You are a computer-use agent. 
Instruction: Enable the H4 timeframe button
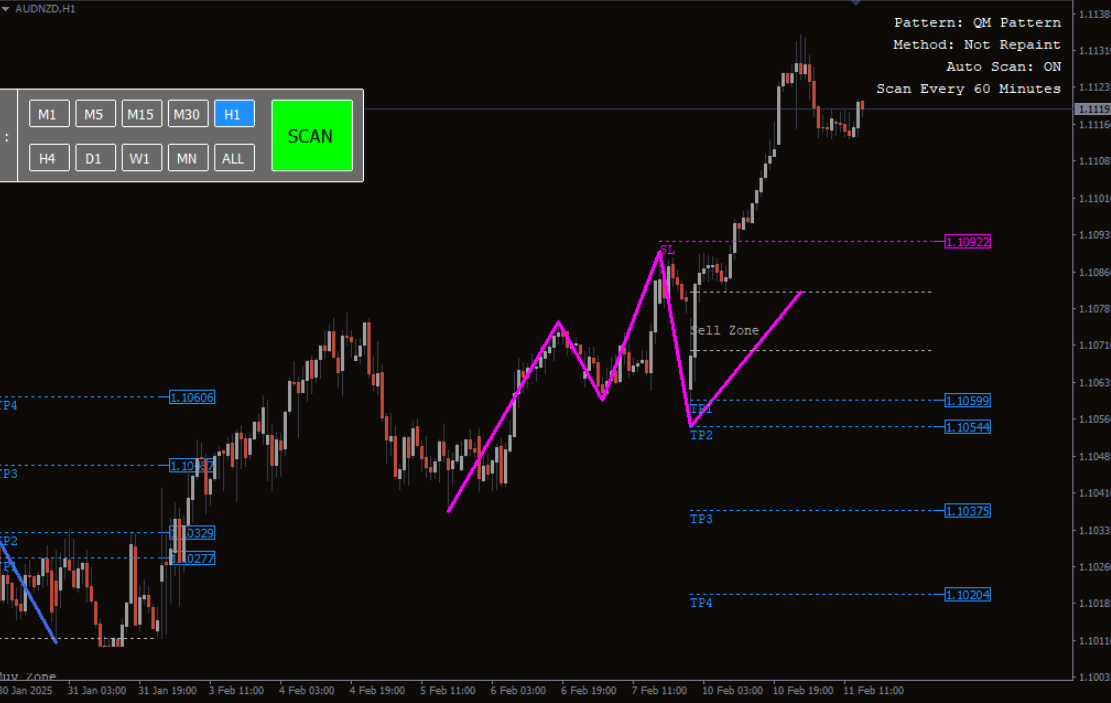(x=49, y=158)
